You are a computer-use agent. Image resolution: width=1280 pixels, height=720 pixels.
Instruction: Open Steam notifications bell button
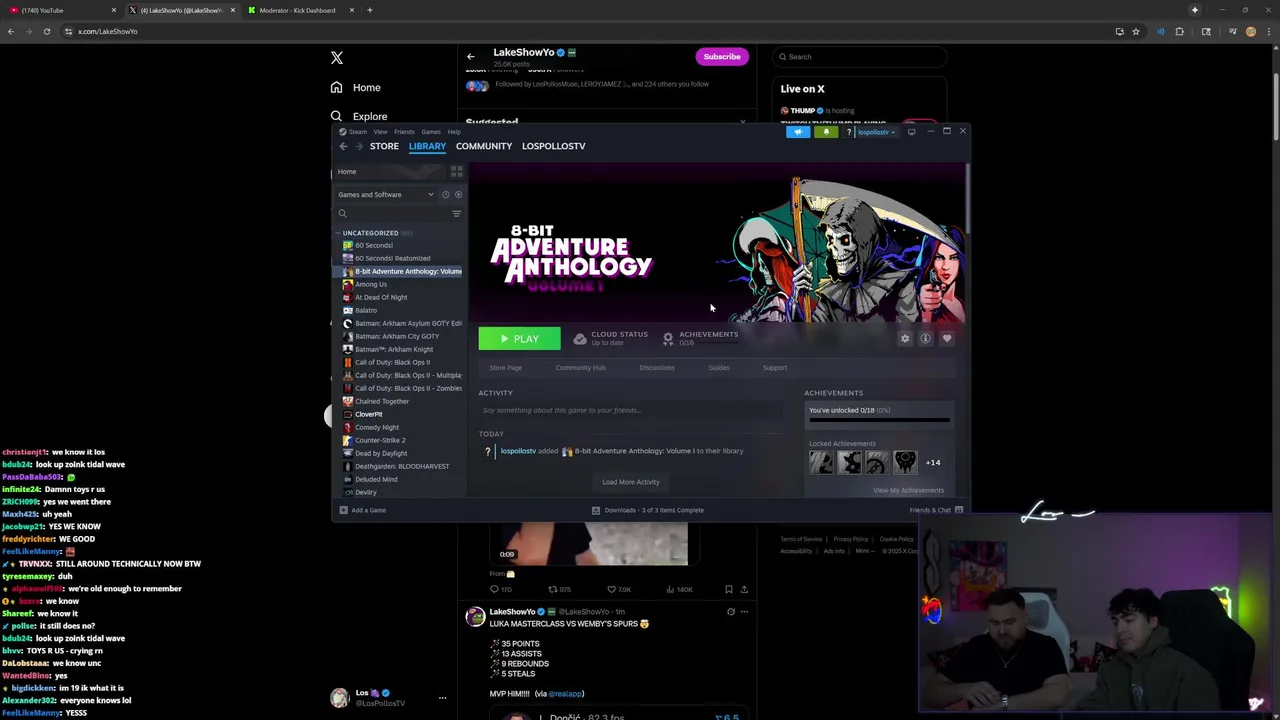(x=826, y=132)
